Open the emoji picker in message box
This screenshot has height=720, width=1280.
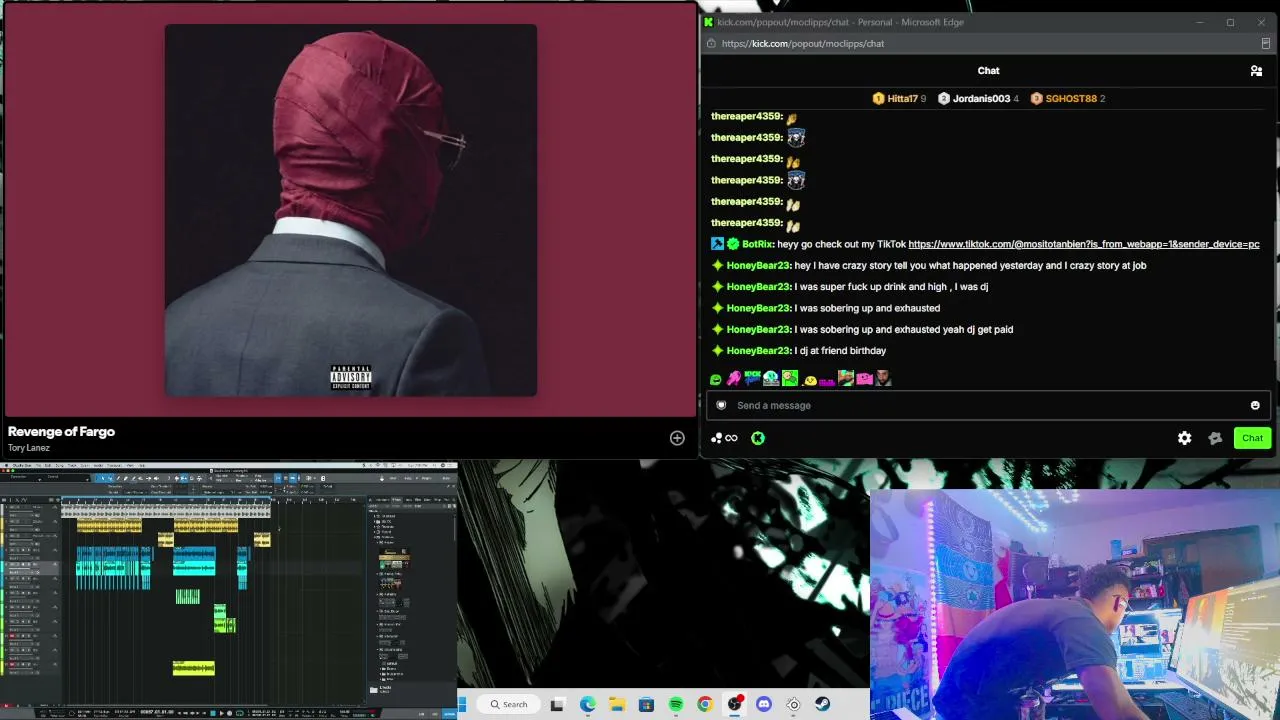pyautogui.click(x=1255, y=405)
